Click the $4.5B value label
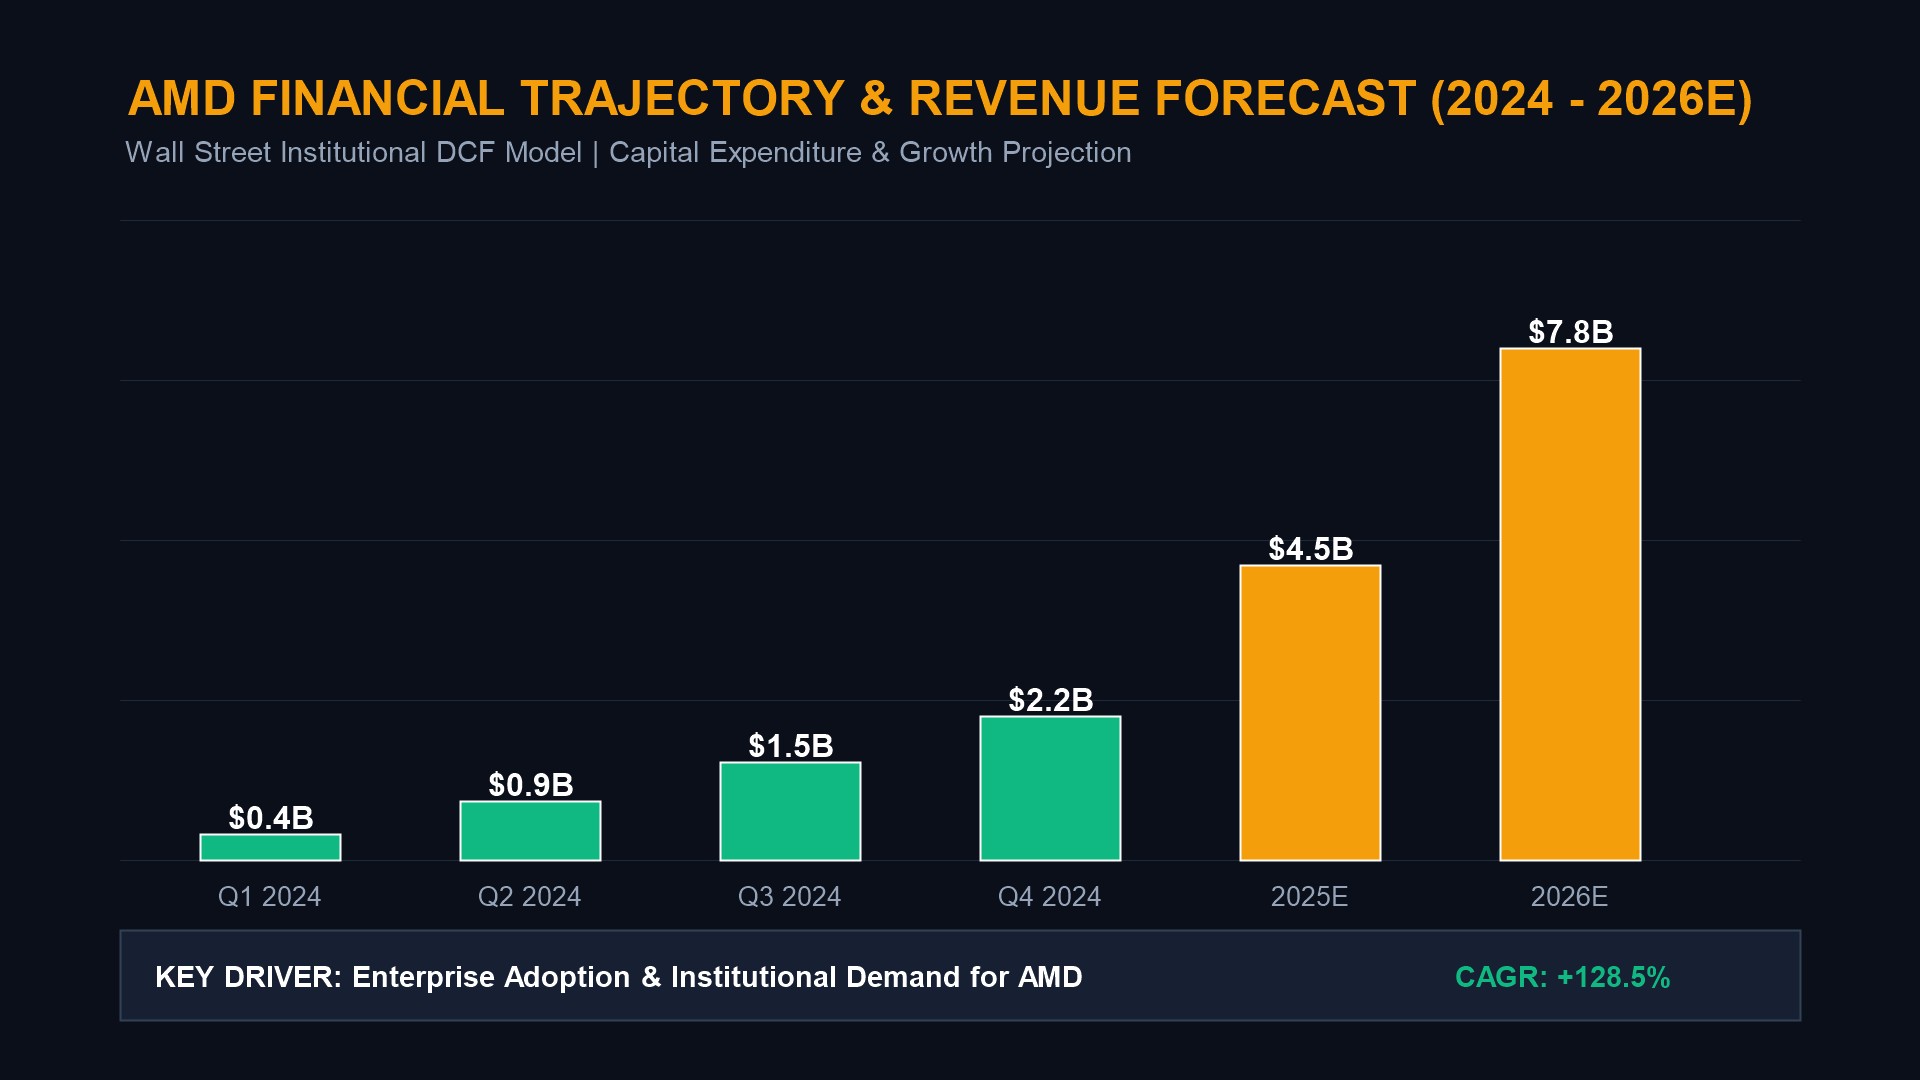1920x1080 pixels. [x=1311, y=549]
